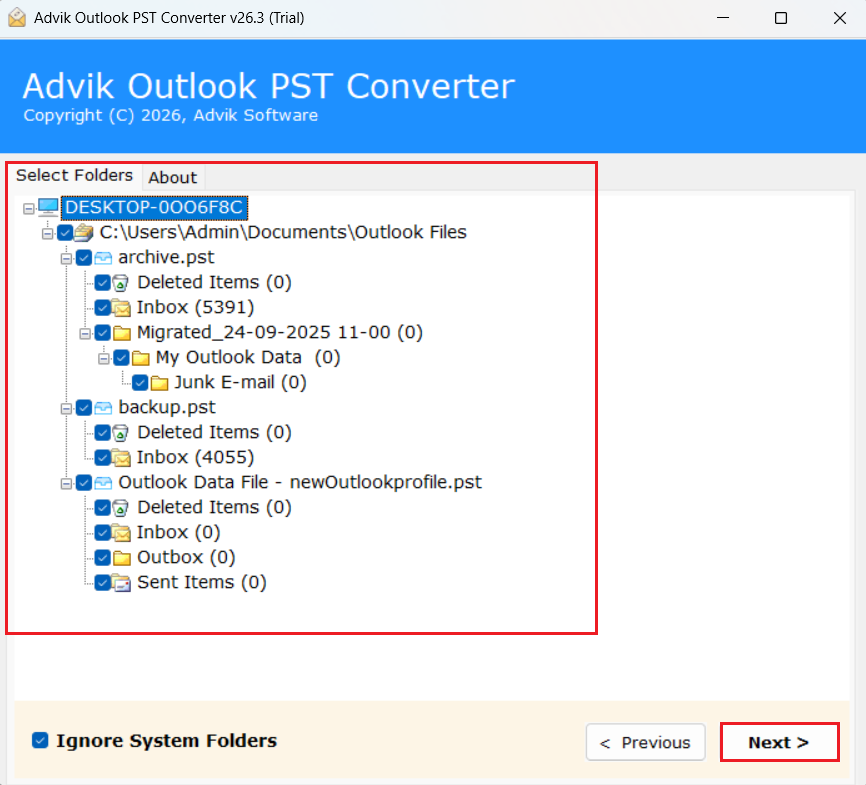Uncheck the Inbox (4055) checkbox
The width and height of the screenshot is (866, 785).
click(103, 457)
